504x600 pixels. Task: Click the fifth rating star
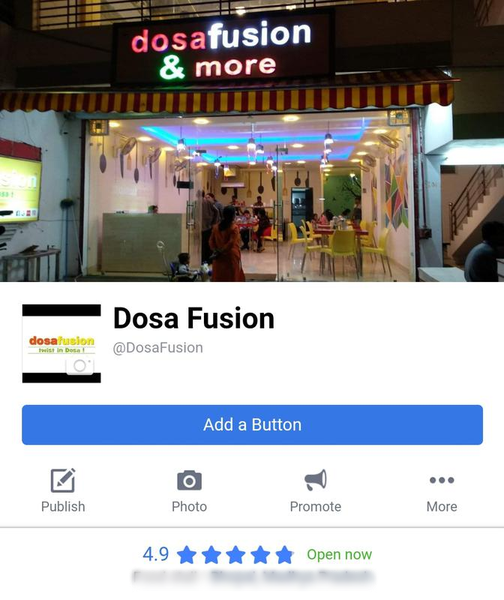coord(284,554)
